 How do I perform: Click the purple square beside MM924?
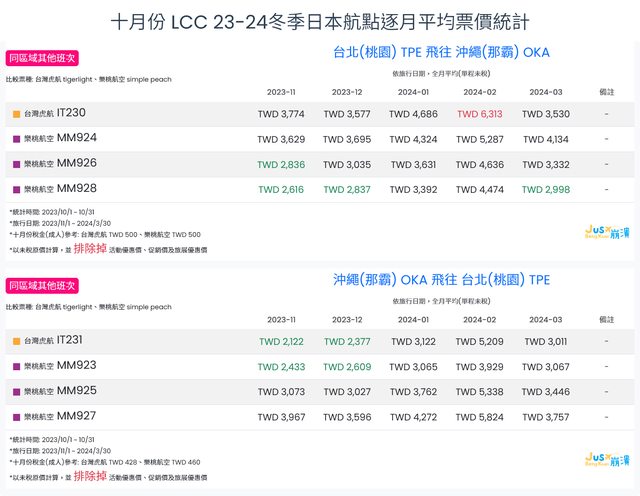coord(16,139)
